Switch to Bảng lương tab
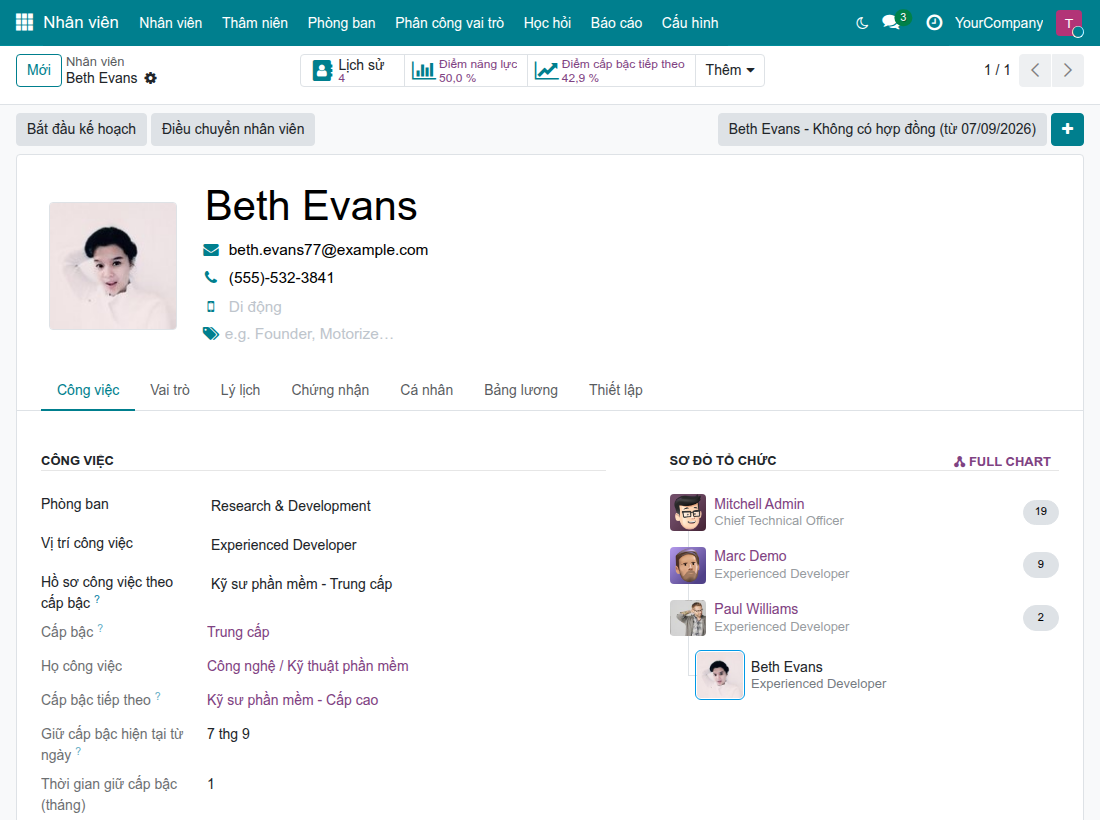 (521, 390)
